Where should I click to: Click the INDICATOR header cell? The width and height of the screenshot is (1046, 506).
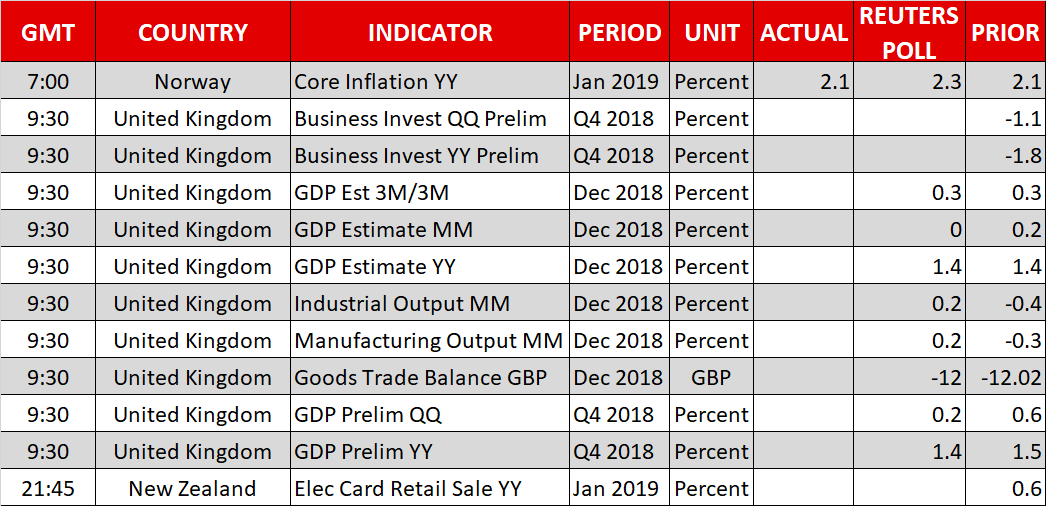click(x=430, y=32)
